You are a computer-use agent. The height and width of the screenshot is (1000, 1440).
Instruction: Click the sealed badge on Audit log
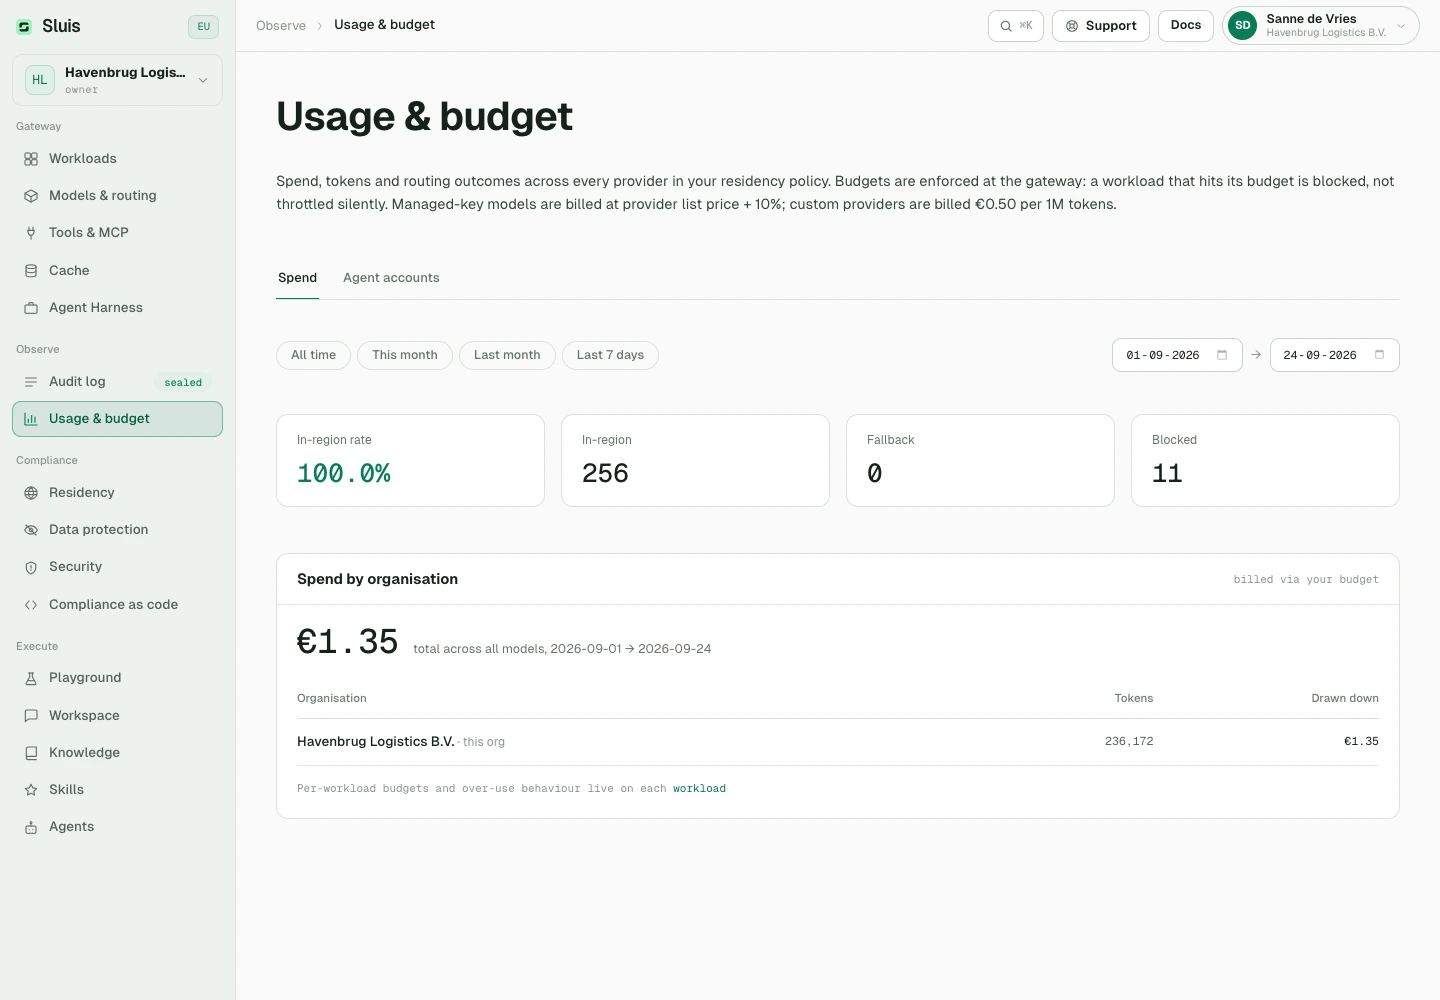click(x=183, y=383)
